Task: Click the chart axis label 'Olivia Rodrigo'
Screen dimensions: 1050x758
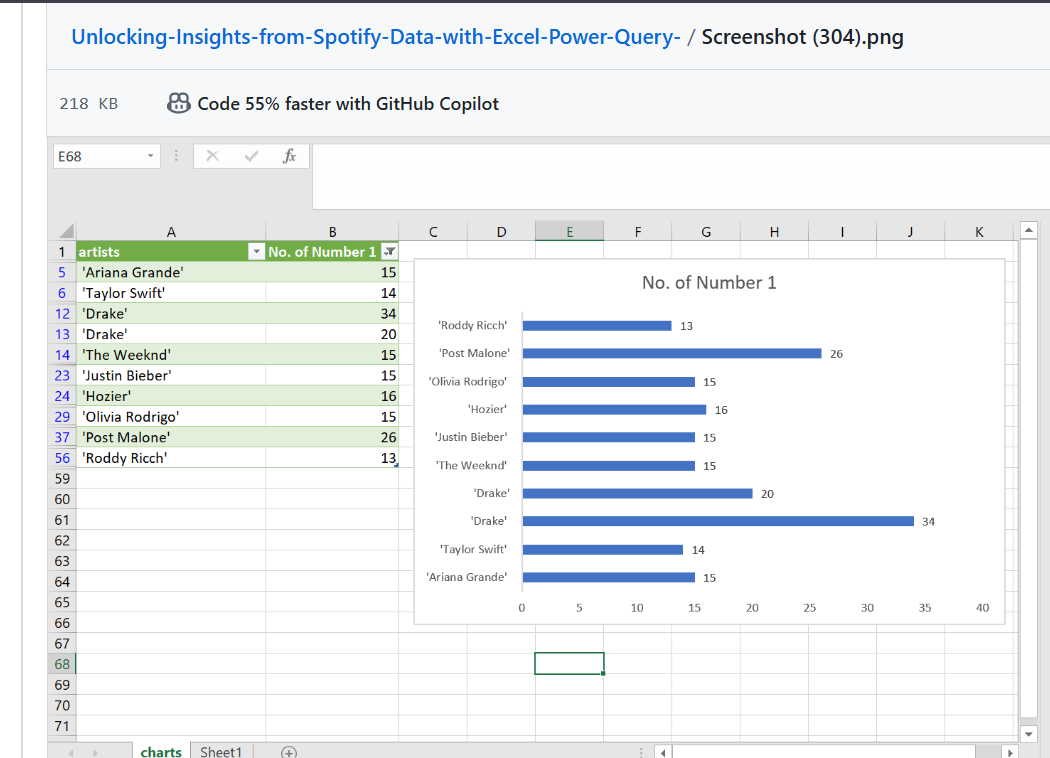Action: coord(468,382)
